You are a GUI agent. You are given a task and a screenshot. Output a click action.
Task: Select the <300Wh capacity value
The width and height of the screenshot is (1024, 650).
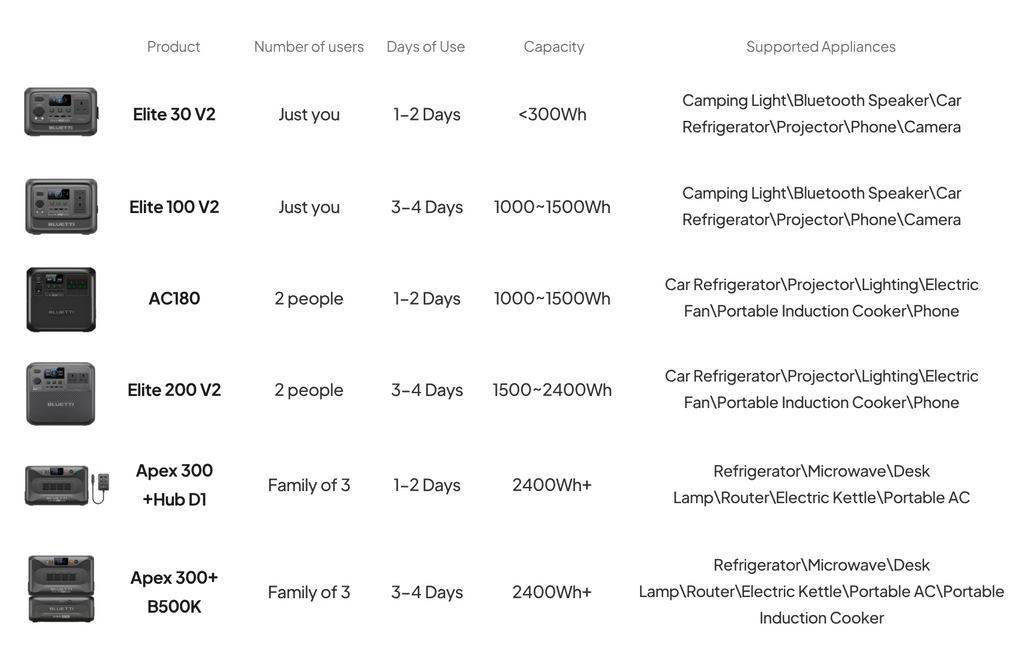552,114
